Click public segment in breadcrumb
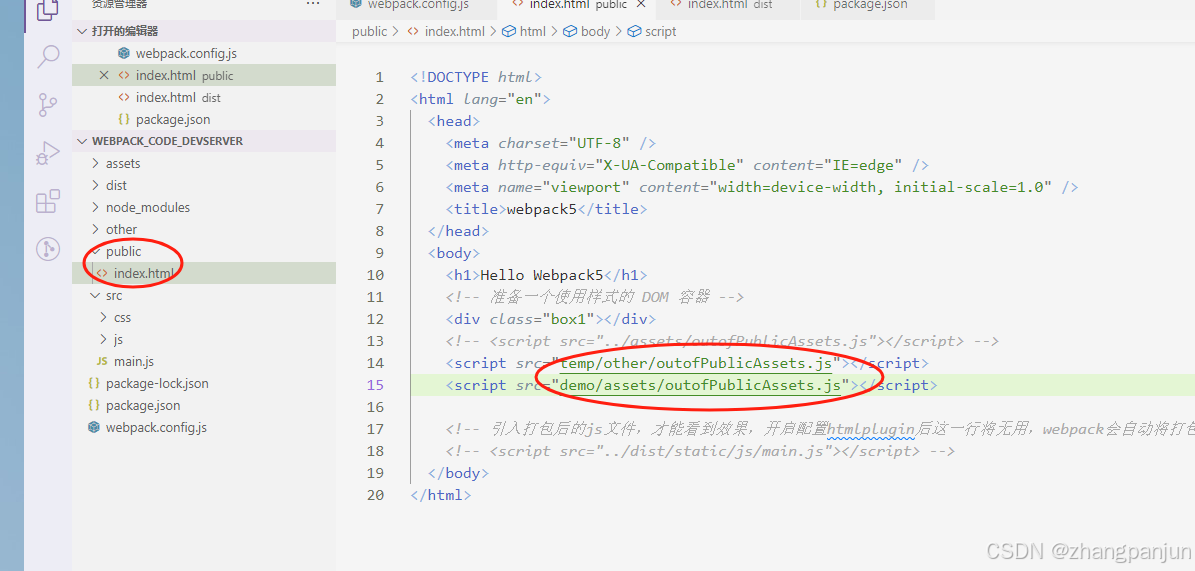The width and height of the screenshot is (1195, 571). coord(370,31)
